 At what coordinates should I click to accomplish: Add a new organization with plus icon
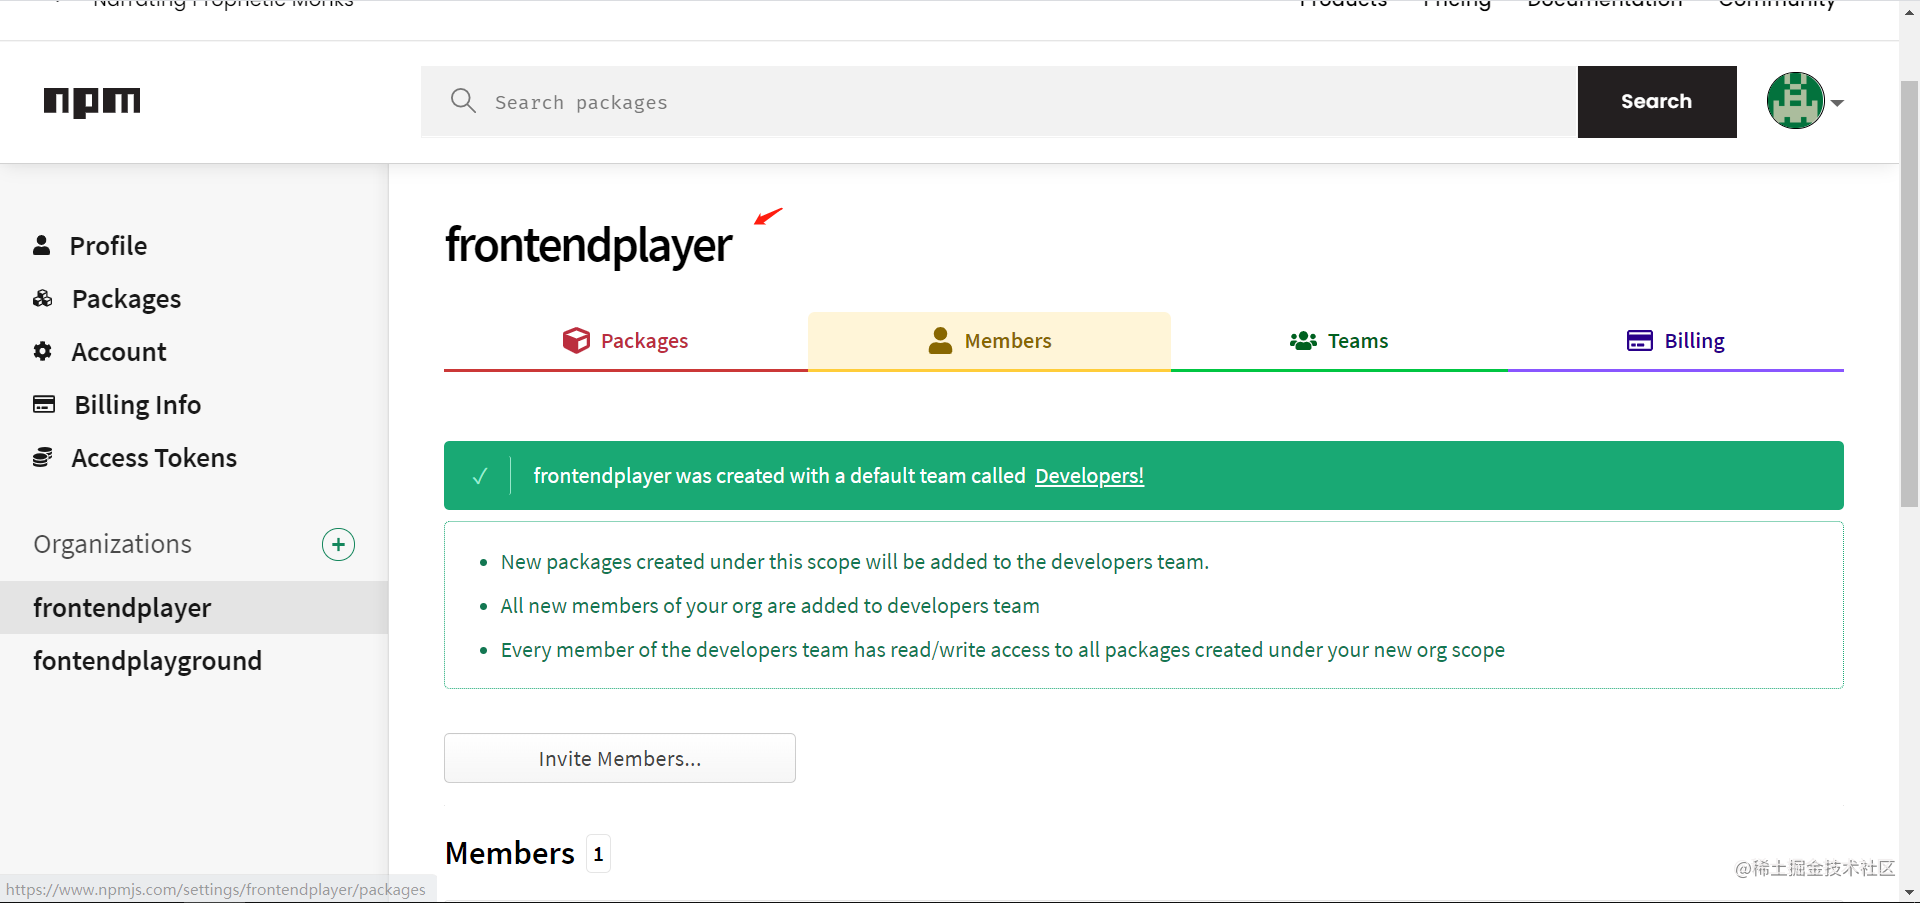(x=338, y=544)
